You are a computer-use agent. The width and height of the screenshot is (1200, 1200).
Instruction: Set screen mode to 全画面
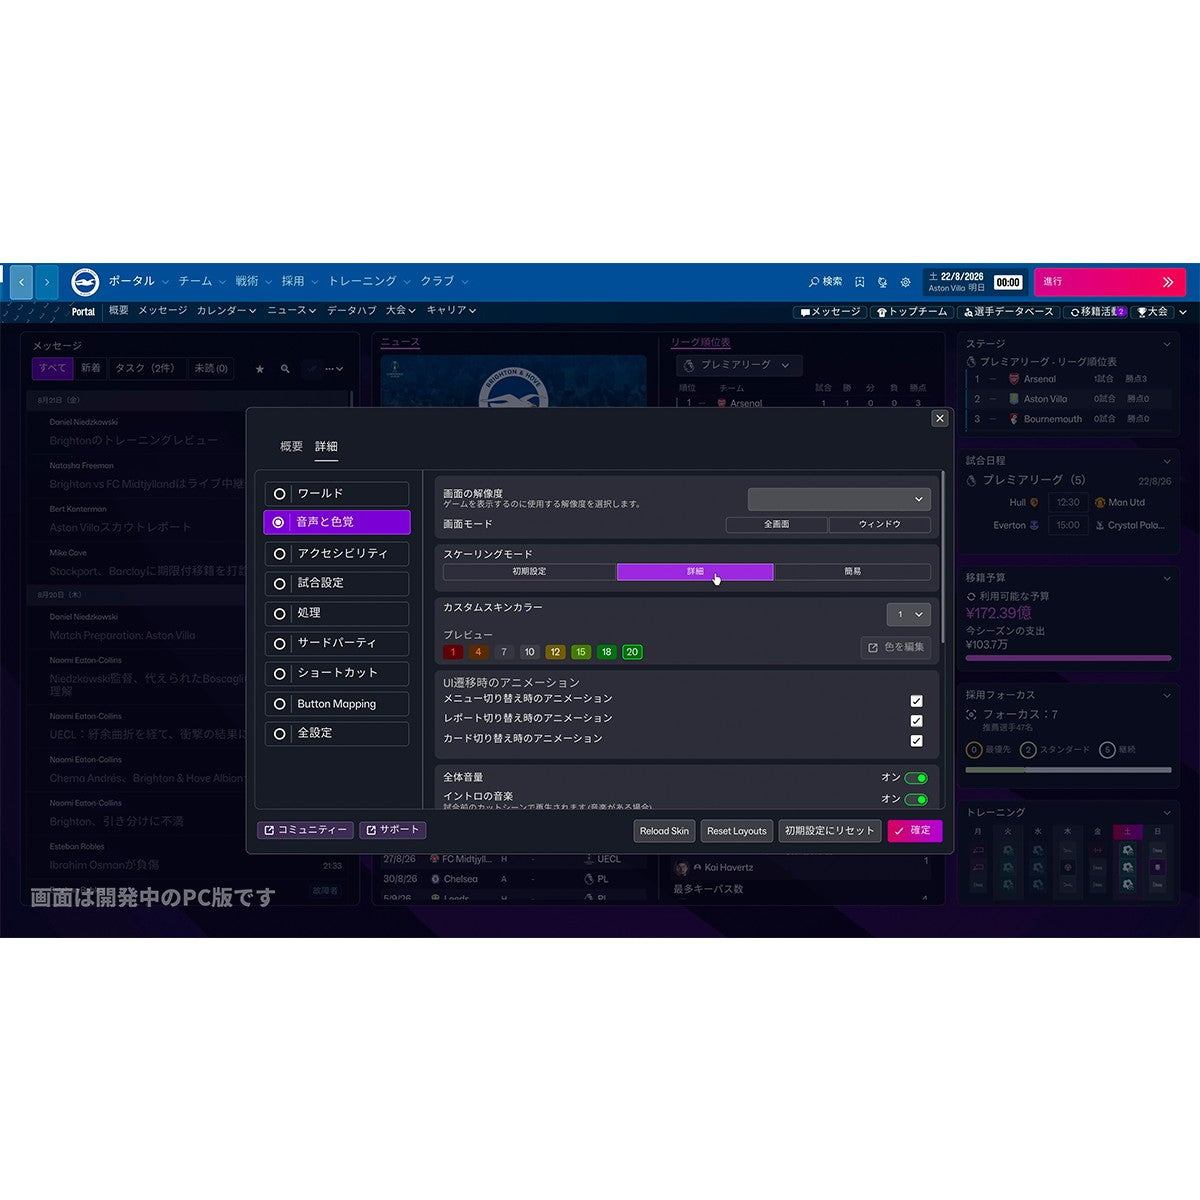[x=777, y=524]
